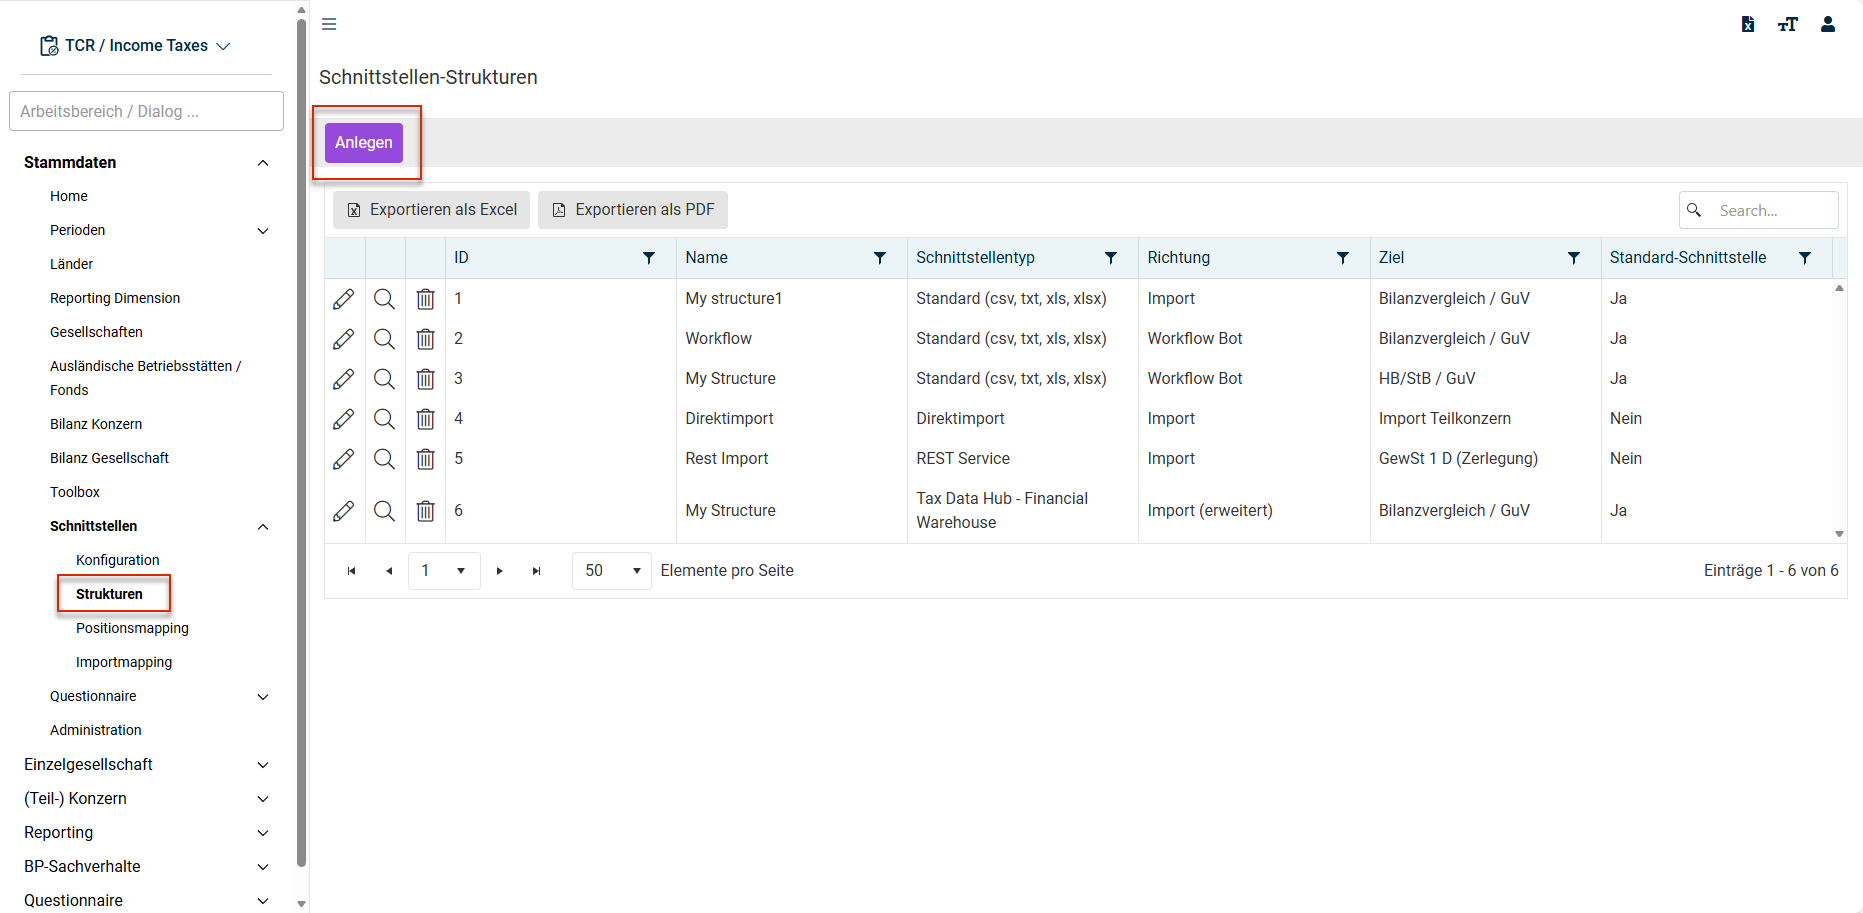Open user account icon
1863x913 pixels.
[1828, 24]
